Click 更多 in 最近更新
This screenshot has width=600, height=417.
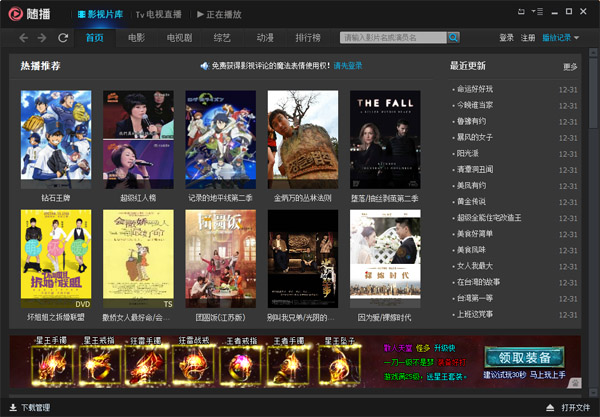(x=570, y=67)
